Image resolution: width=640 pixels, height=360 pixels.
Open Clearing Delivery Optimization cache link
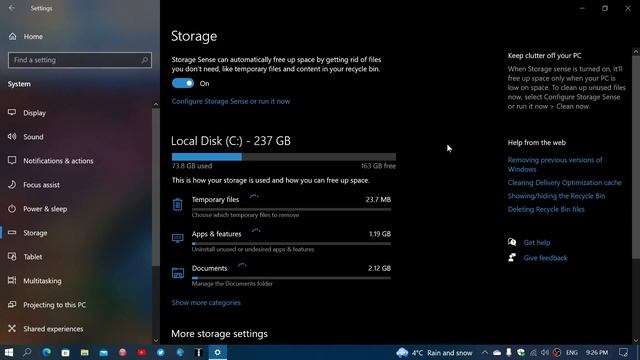[x=564, y=182]
